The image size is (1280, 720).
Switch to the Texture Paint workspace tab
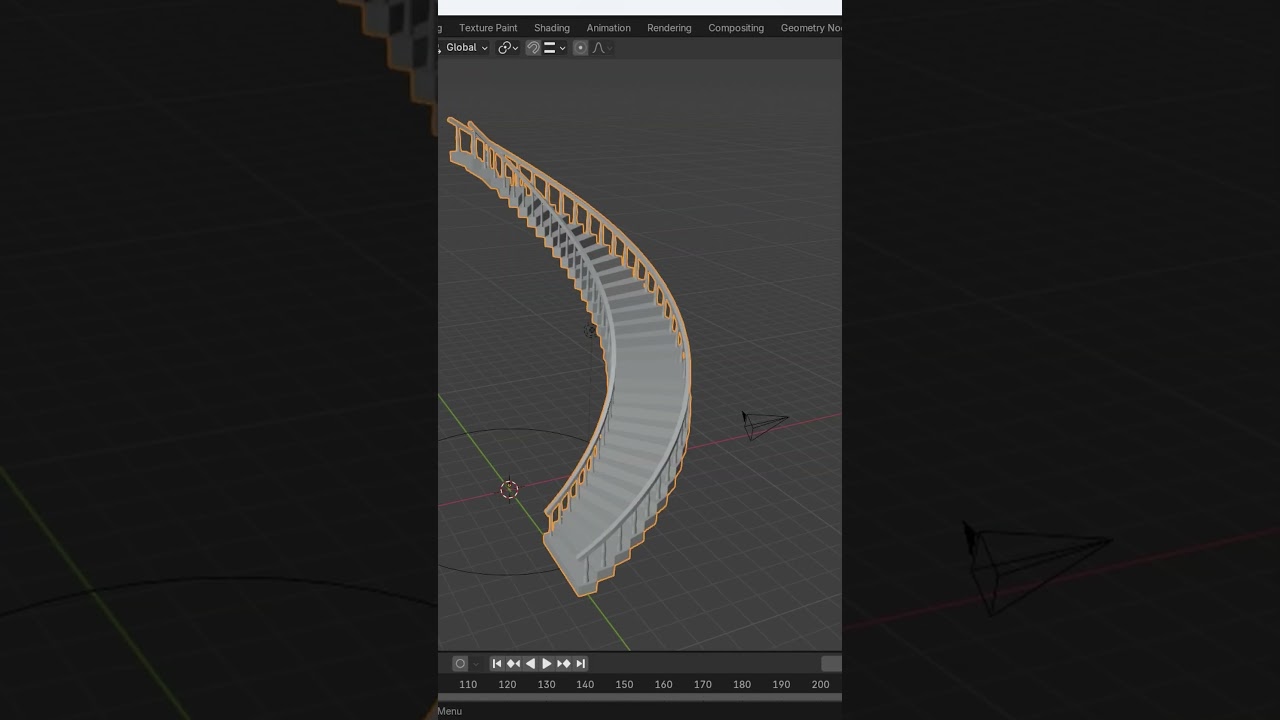[x=488, y=28]
